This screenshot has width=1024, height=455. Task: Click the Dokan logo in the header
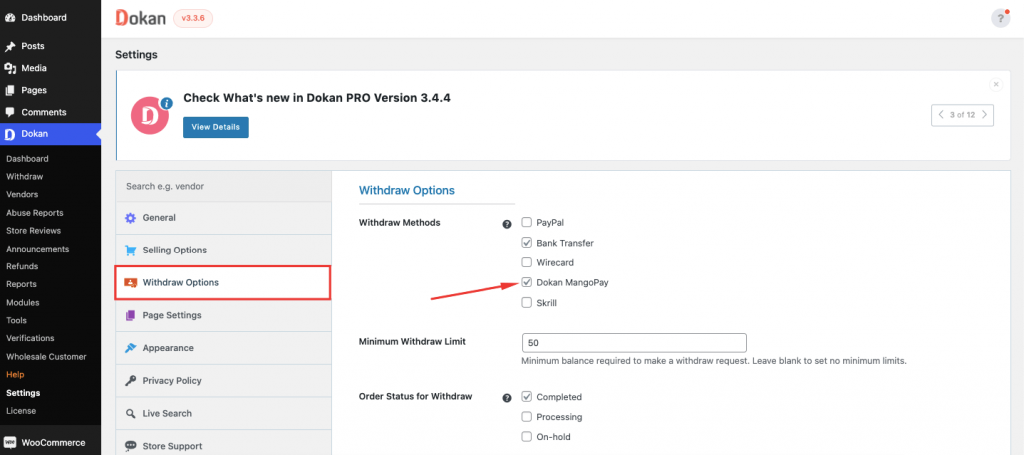pos(140,18)
